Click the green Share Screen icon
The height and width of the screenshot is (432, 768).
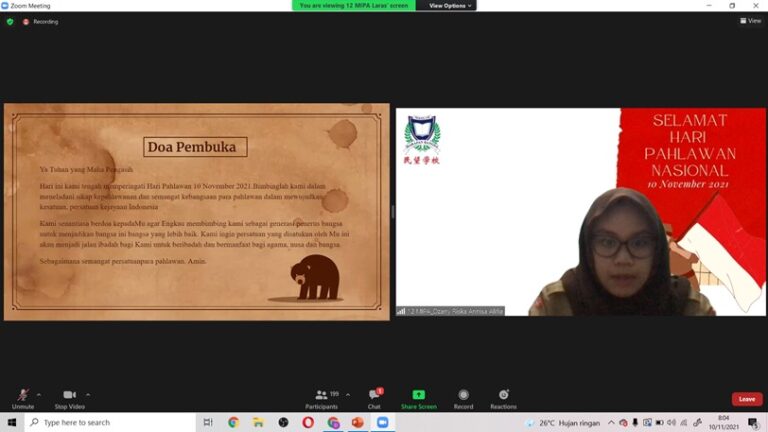418,396
